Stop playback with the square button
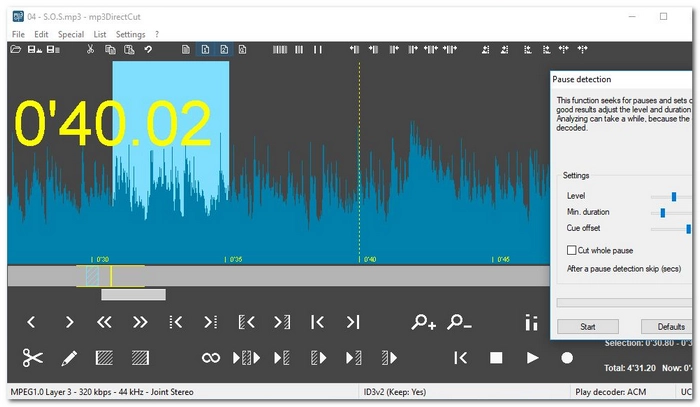The height and width of the screenshot is (407, 700). click(x=496, y=358)
